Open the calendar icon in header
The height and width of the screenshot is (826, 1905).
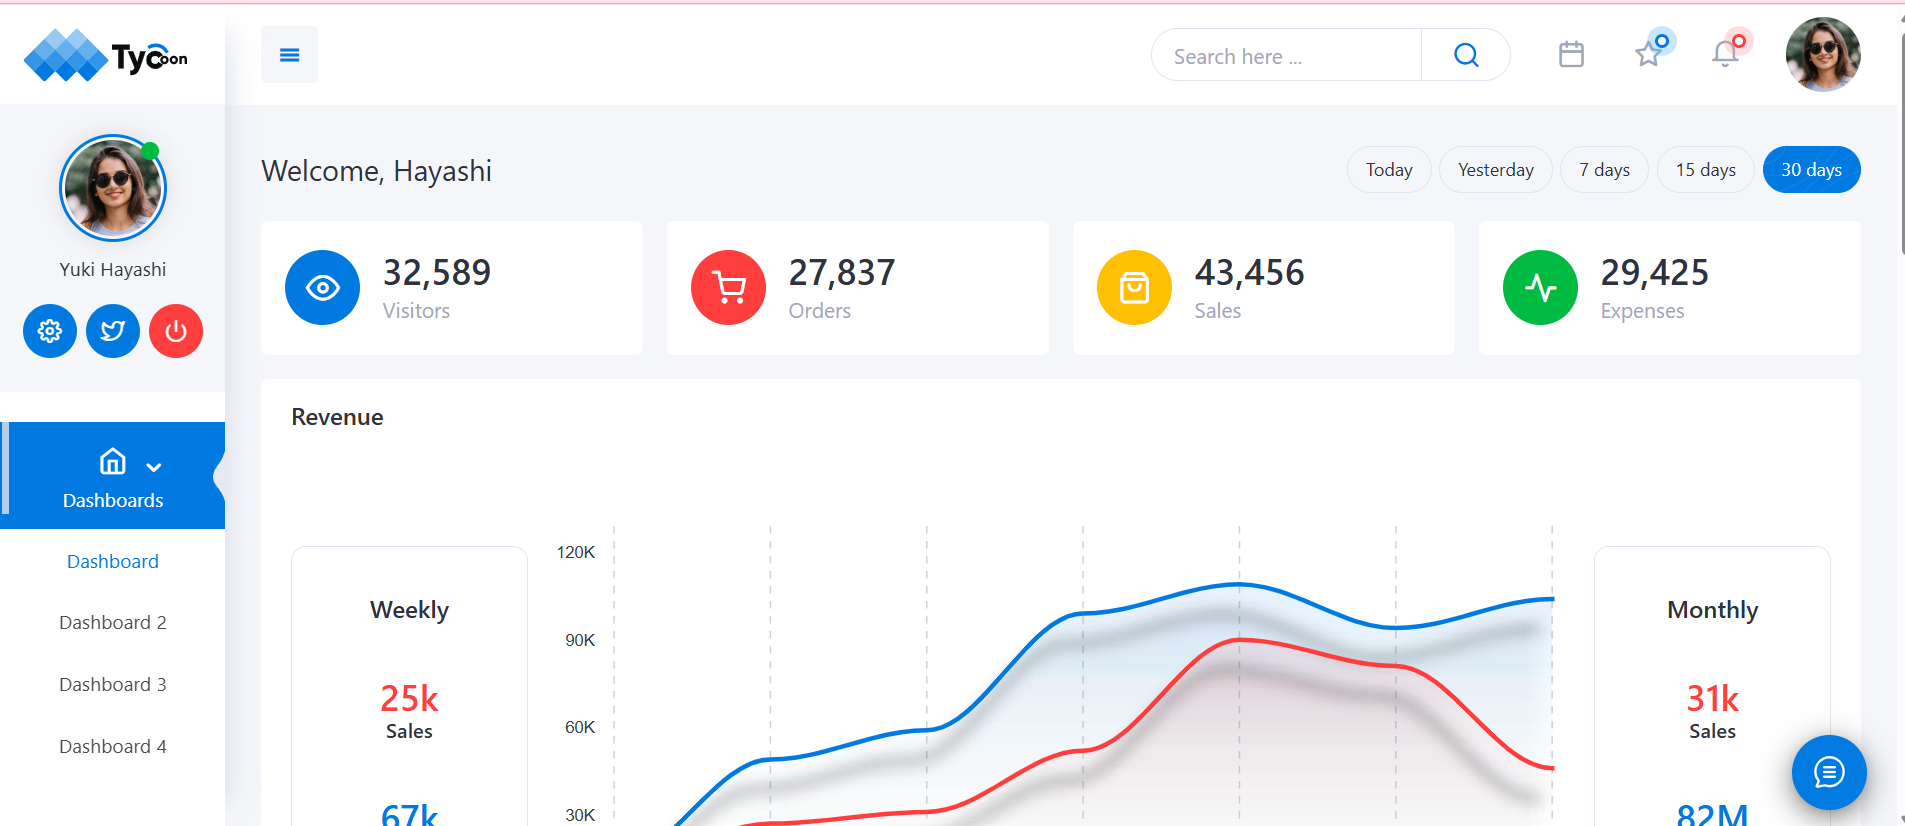[x=1571, y=54]
